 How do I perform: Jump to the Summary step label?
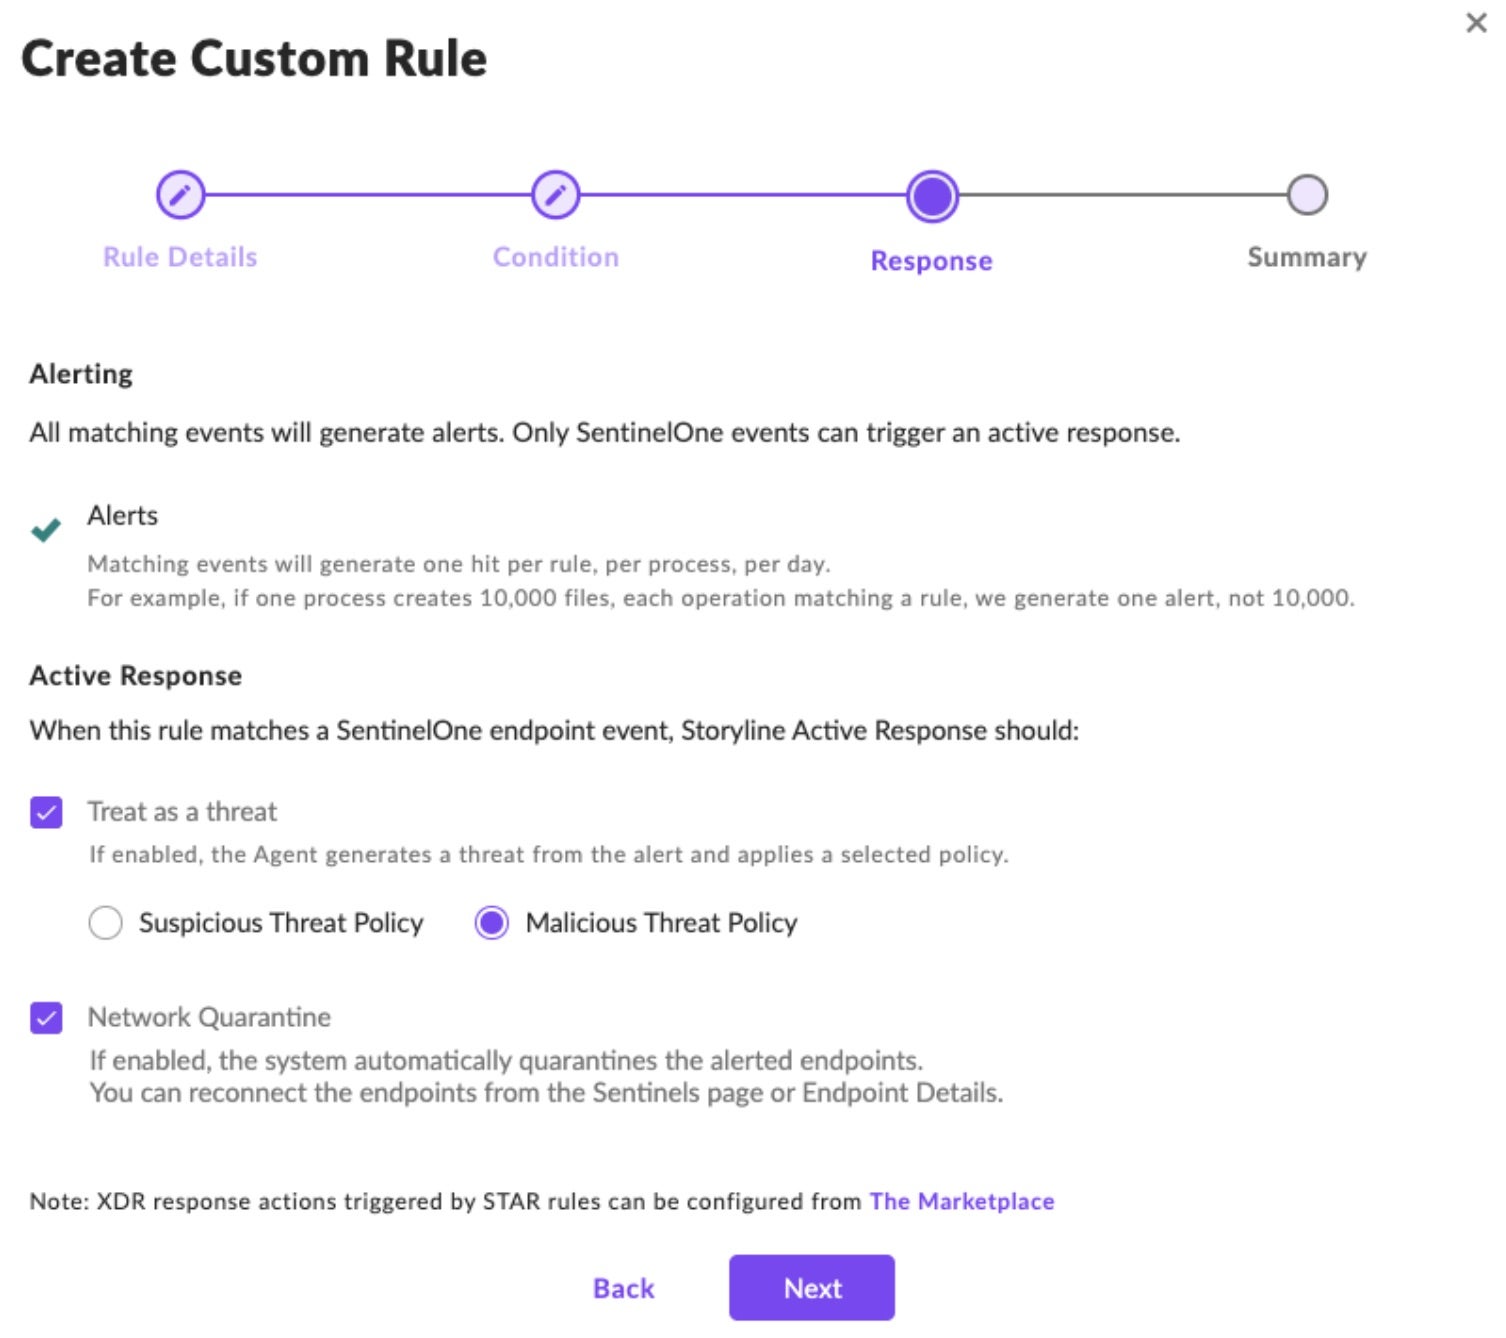(x=1306, y=257)
